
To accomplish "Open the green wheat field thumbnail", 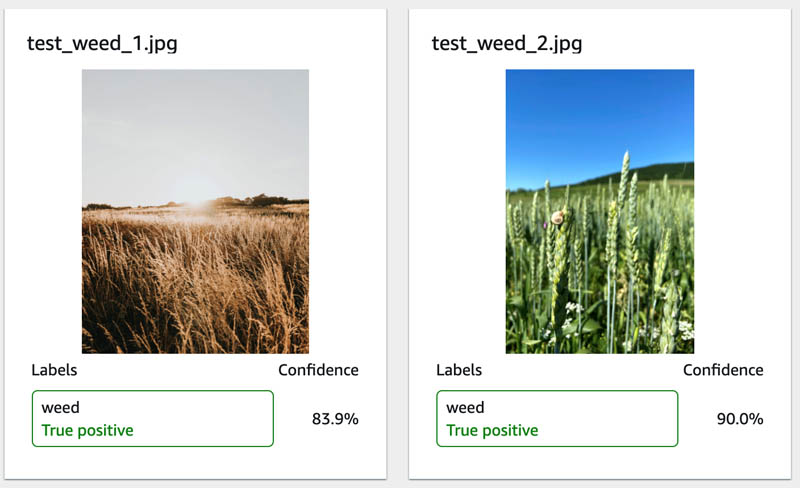I will coord(599,211).
